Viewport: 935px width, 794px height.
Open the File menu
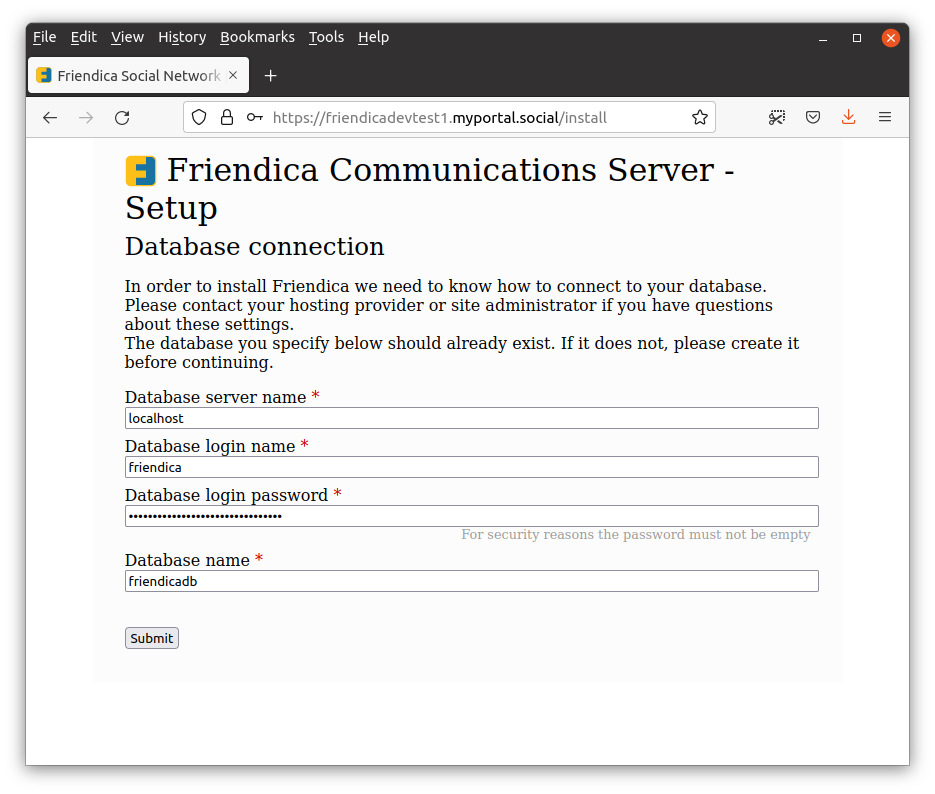pyautogui.click(x=44, y=37)
